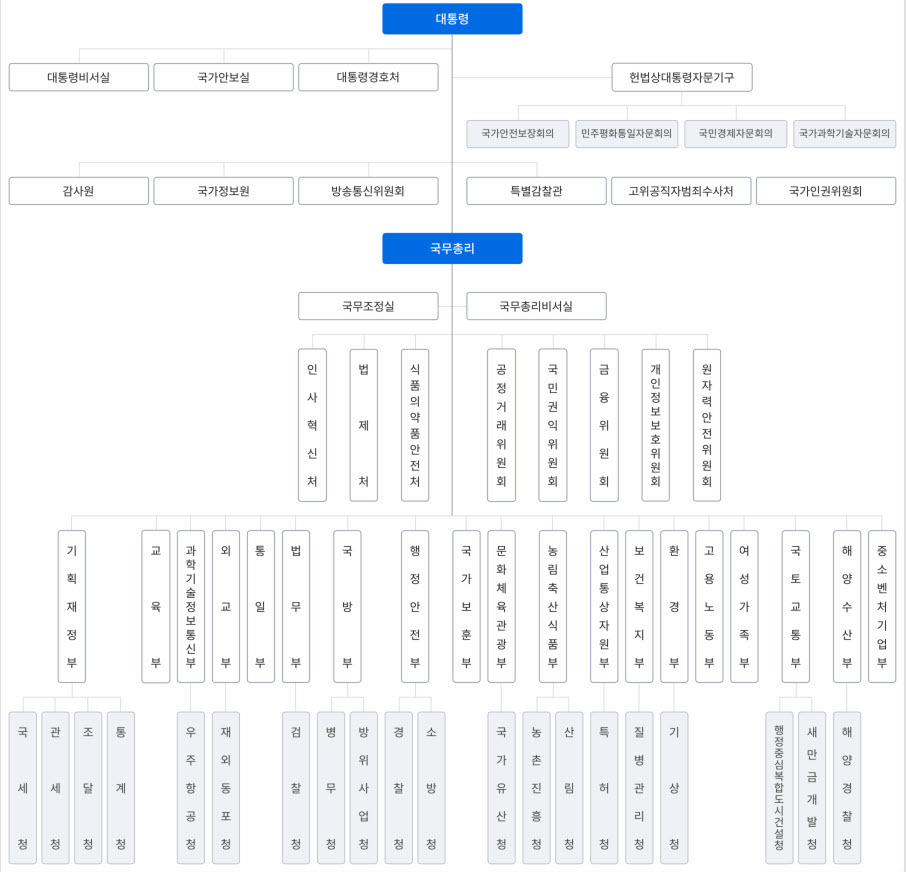906x872 pixels.
Task: Open the 법무부 ministry box
Action: (296, 607)
